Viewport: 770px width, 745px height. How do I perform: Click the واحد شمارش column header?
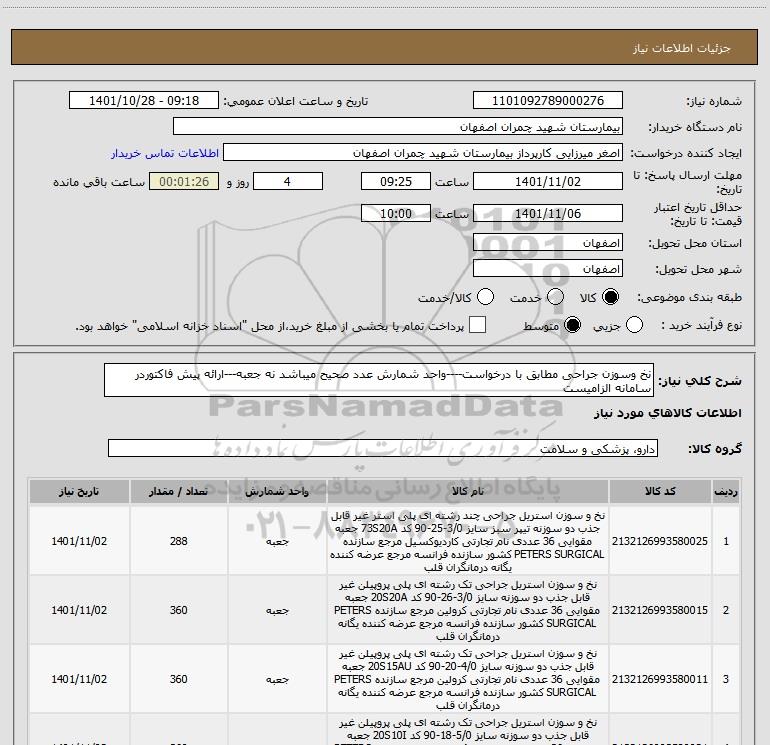click(x=277, y=492)
